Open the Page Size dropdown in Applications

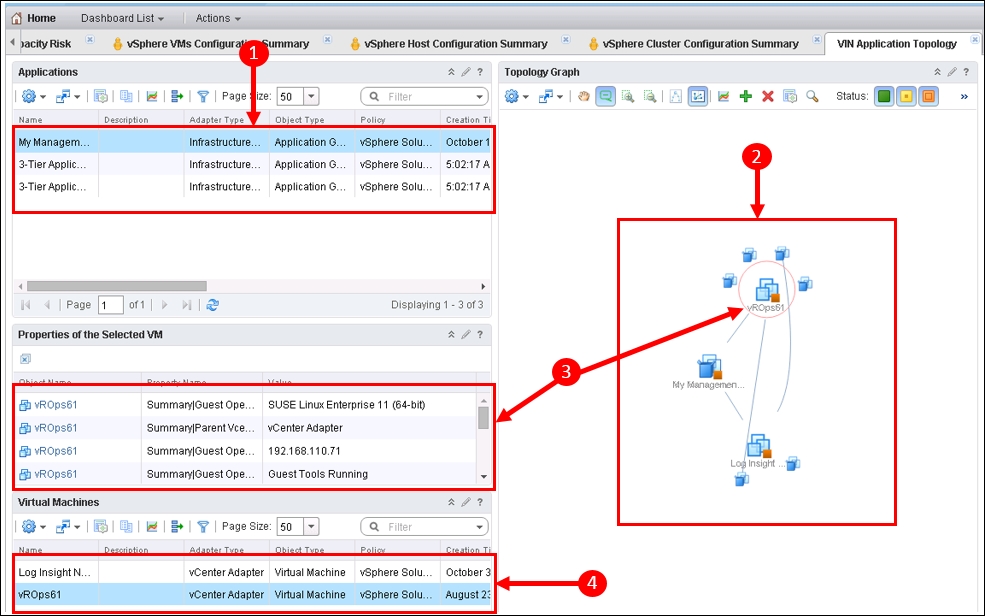pyautogui.click(x=312, y=96)
